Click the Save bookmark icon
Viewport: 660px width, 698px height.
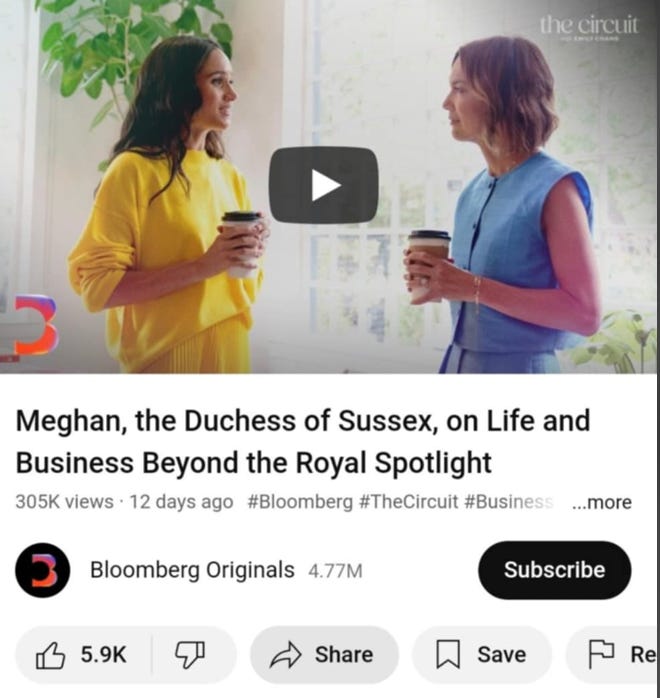(448, 655)
